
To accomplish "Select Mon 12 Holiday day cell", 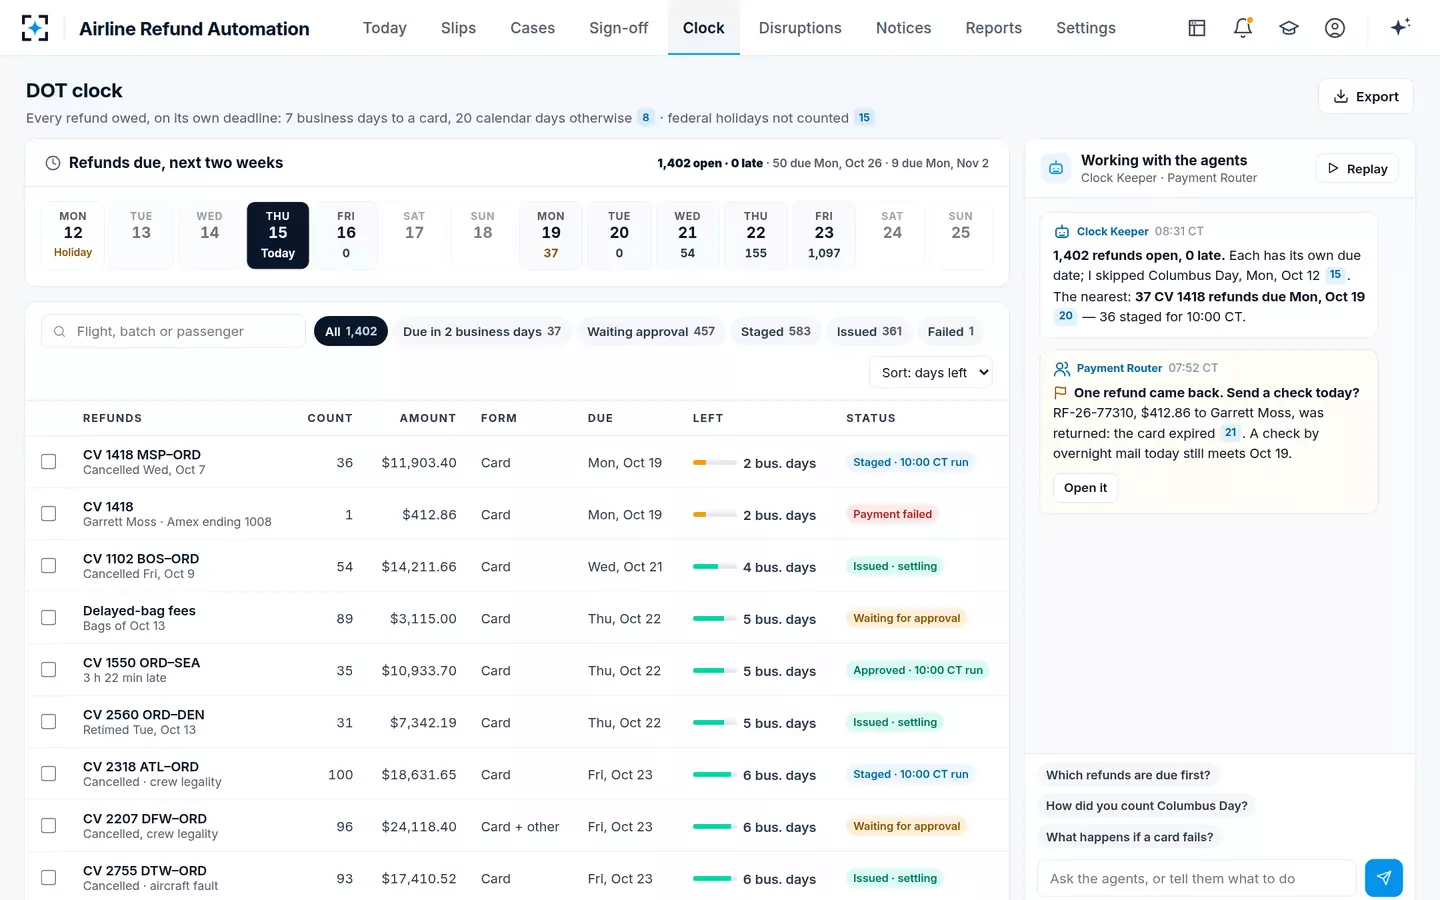I will pos(73,235).
